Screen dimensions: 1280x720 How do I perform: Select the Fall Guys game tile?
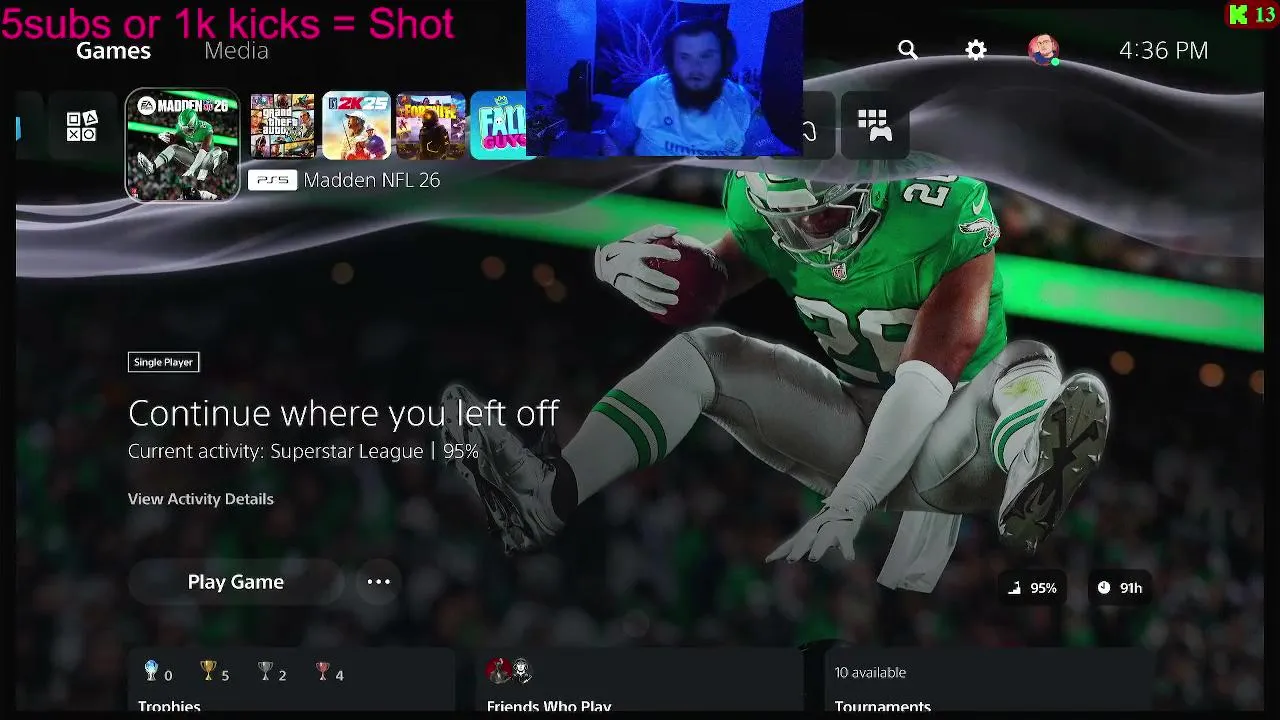coord(498,126)
